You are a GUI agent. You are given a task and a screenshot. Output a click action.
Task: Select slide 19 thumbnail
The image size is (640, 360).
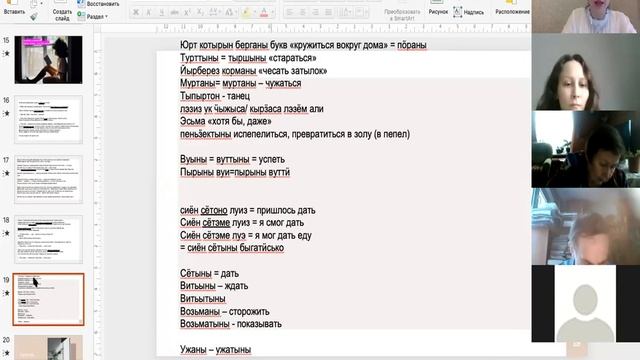(x=48, y=299)
